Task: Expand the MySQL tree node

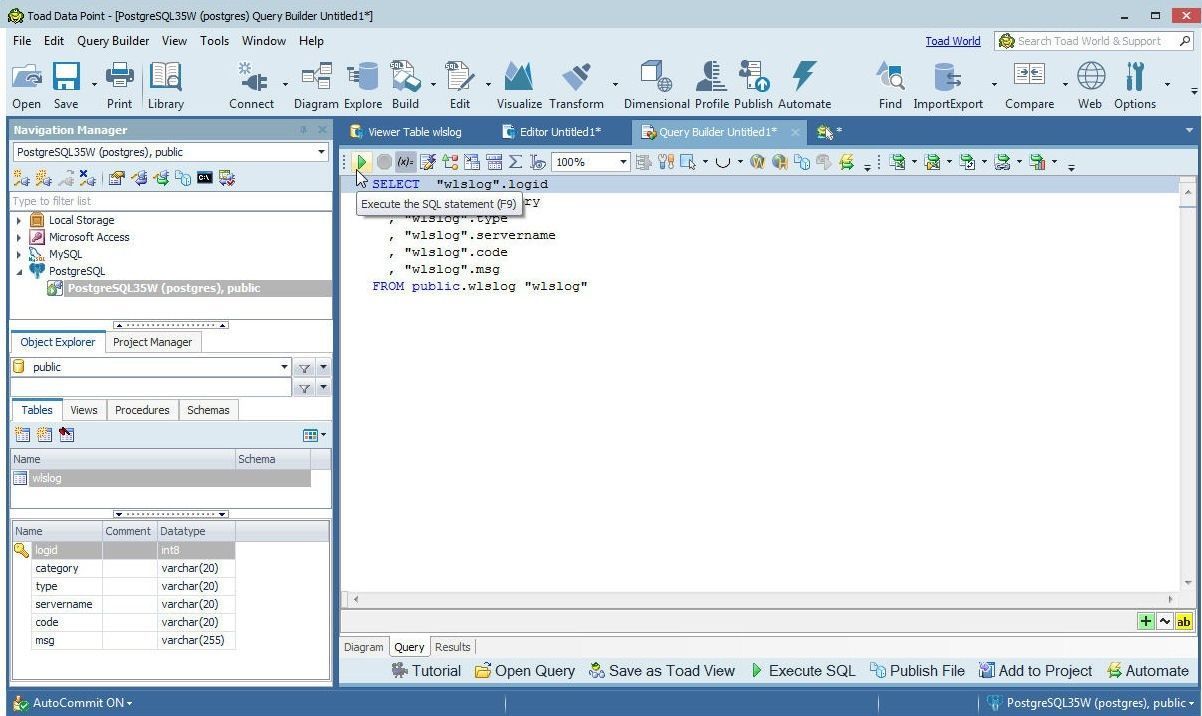Action: tap(19, 254)
